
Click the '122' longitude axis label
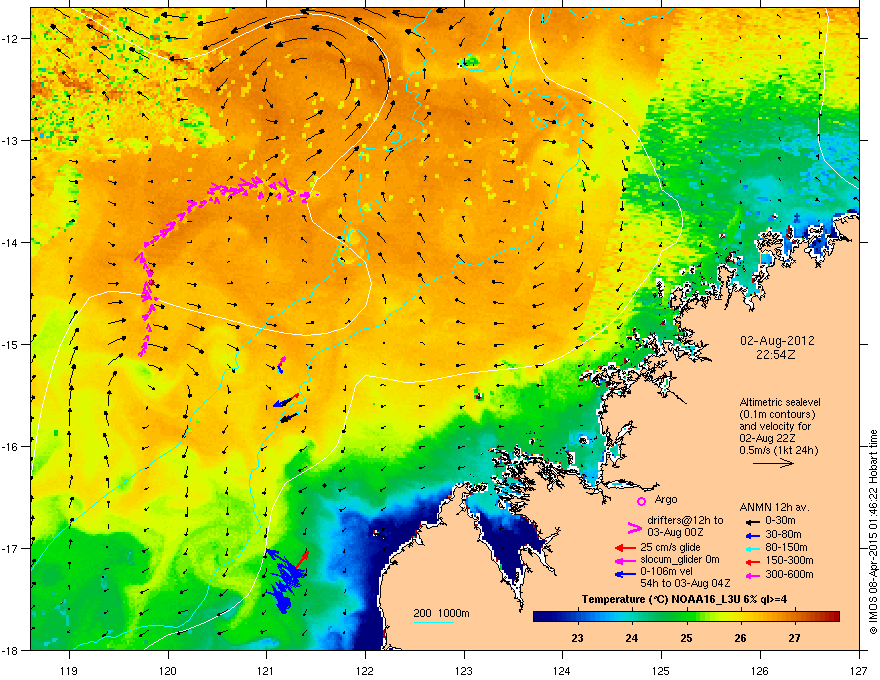pos(365,671)
